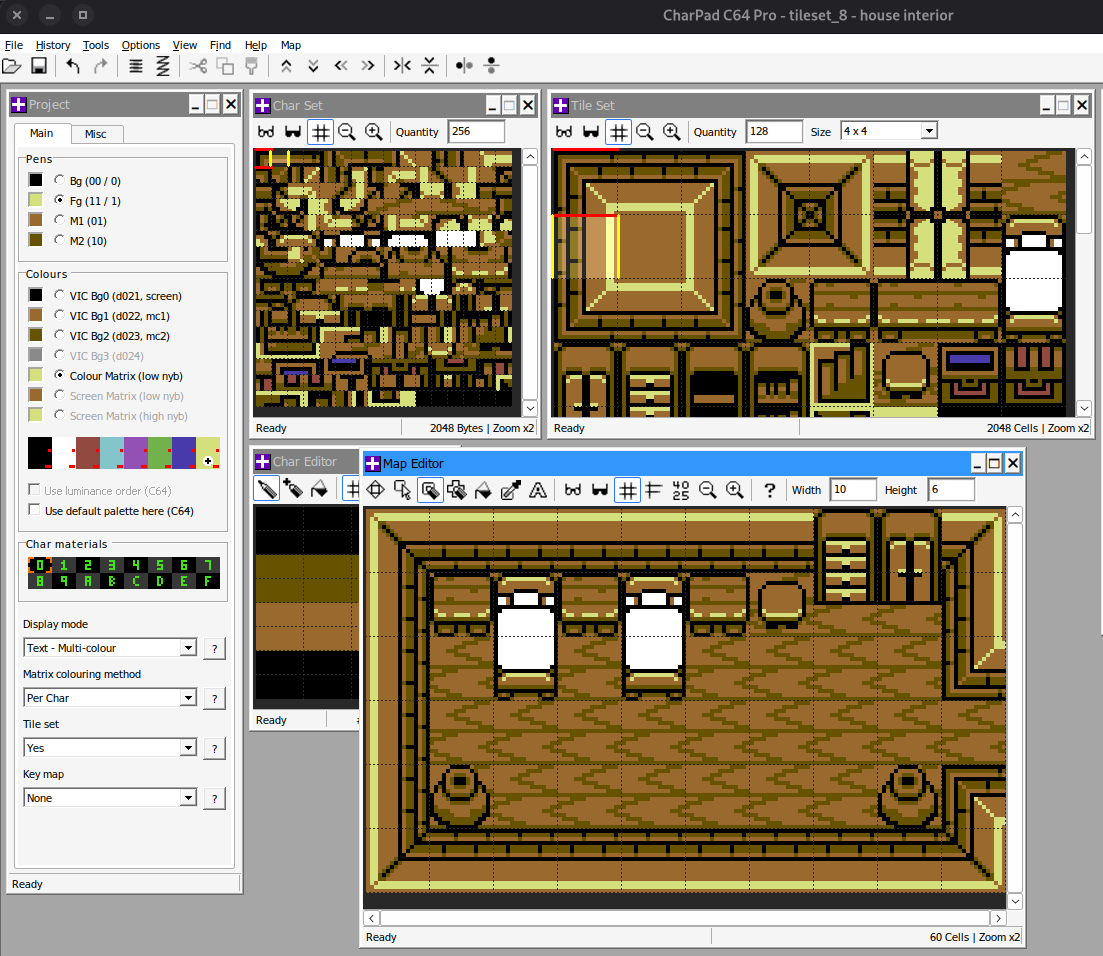Click the '?' button beside Key map

[x=214, y=798]
